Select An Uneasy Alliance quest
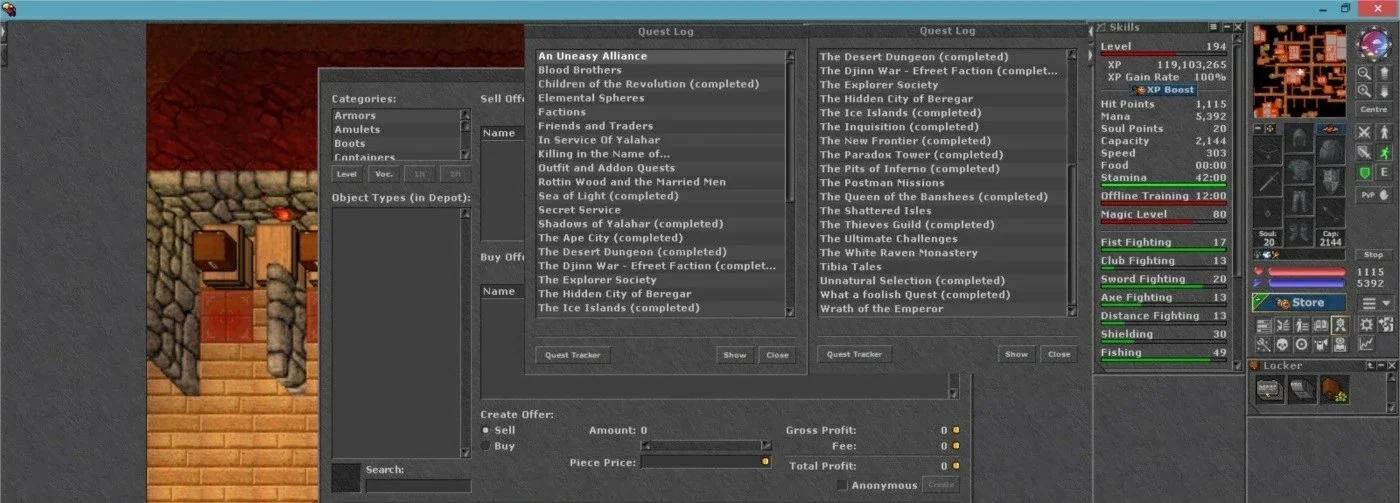Screen dimensions: 1400x503 click(660, 56)
